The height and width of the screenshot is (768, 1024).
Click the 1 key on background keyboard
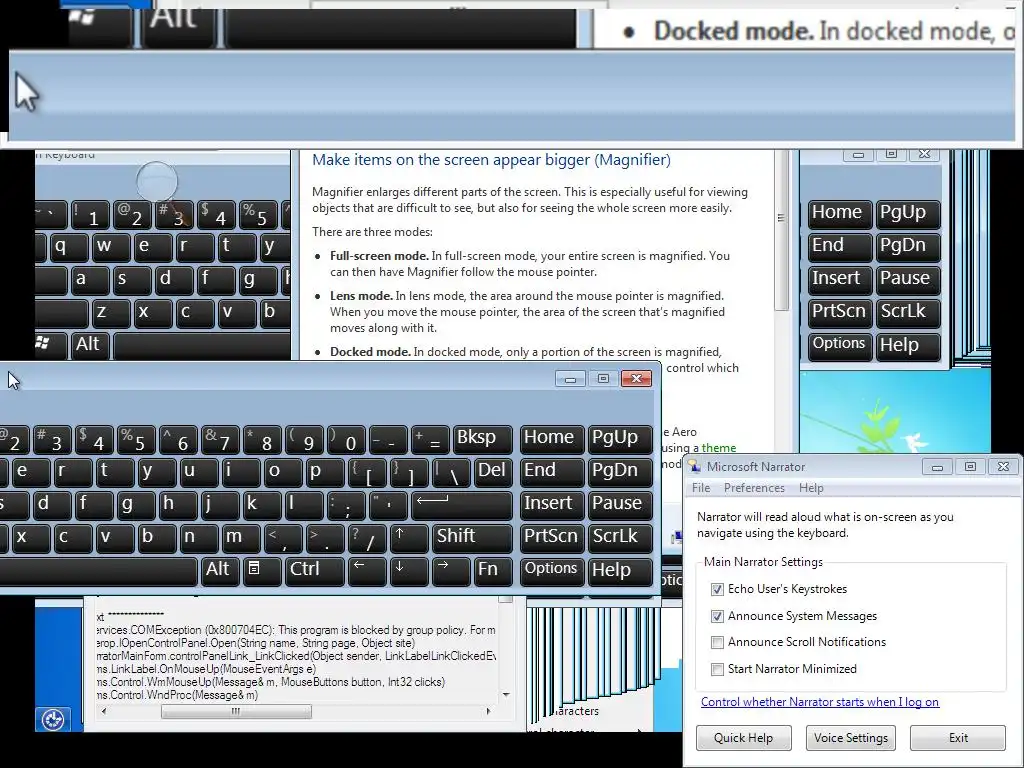tap(89, 215)
